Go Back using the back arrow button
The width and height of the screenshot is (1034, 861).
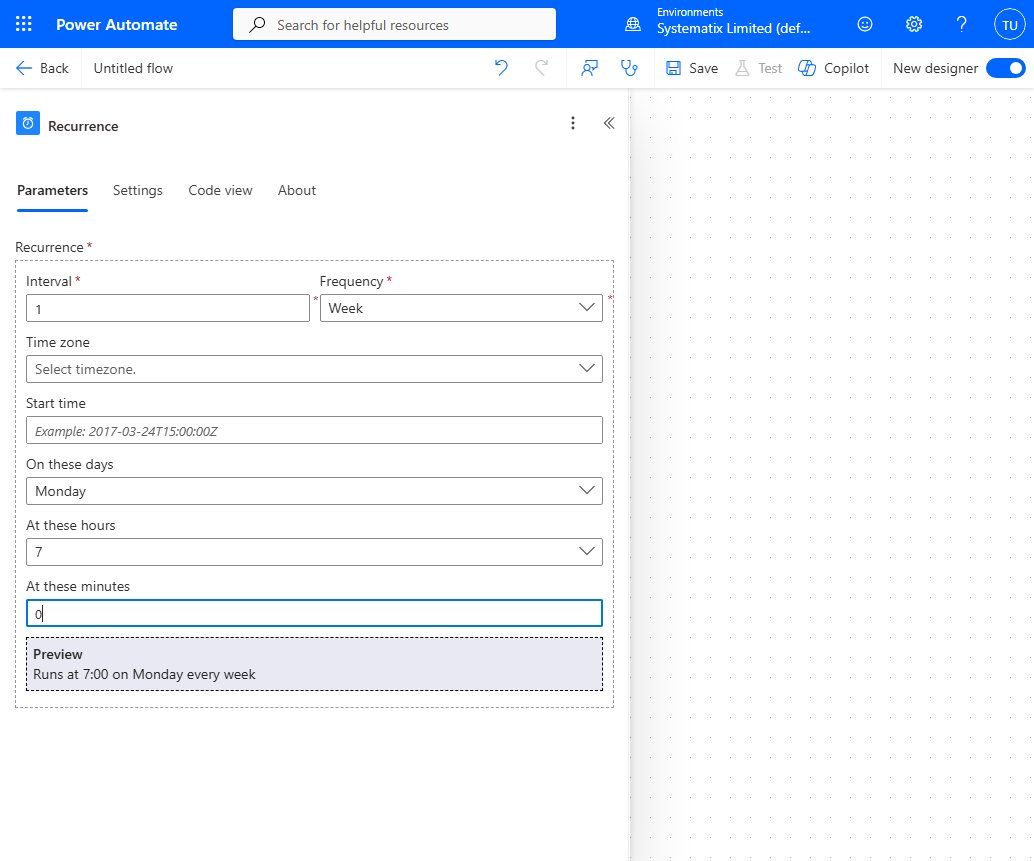coord(42,68)
